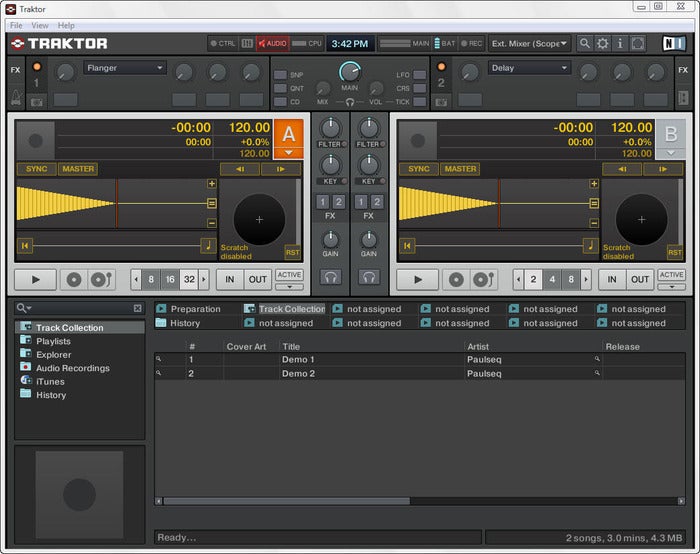The height and width of the screenshot is (554, 700).
Task: Clear the browser search field
Action: 138,308
